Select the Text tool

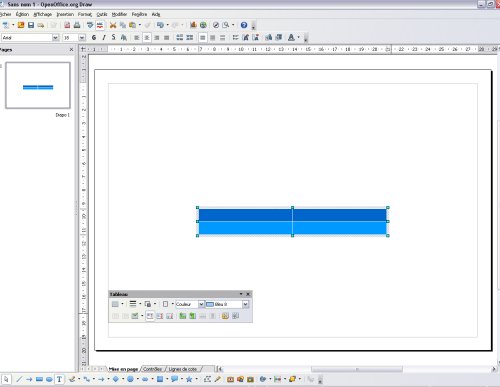[59, 379]
